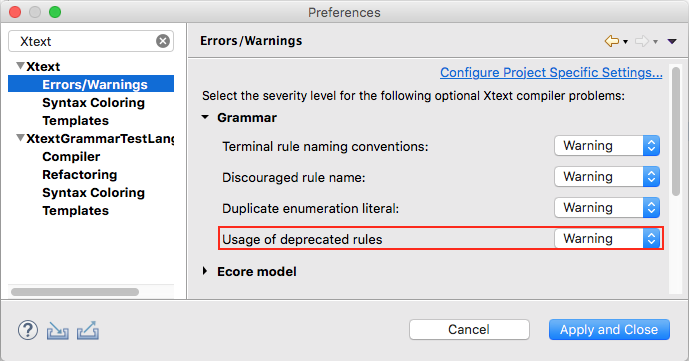Change Duplicate enumeration literal severity
The image size is (689, 361).
tap(607, 207)
